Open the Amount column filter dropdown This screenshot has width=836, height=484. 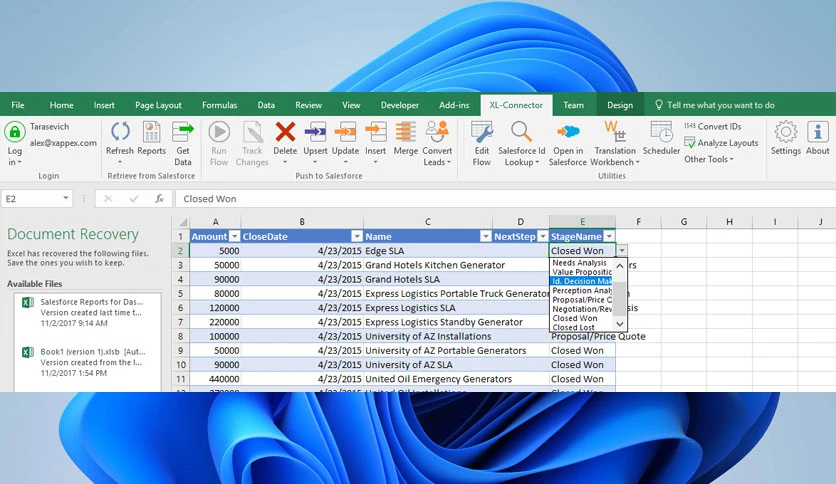(234, 237)
